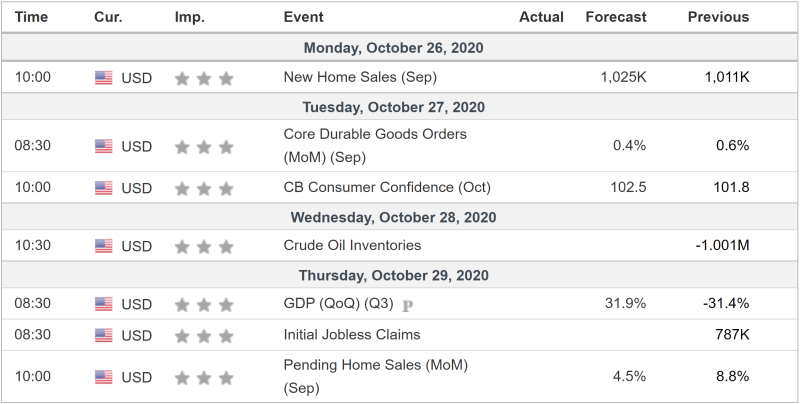Open the GDP (QoQ) (Q3) event link
Viewport: 800px width, 404px height.
click(339, 304)
